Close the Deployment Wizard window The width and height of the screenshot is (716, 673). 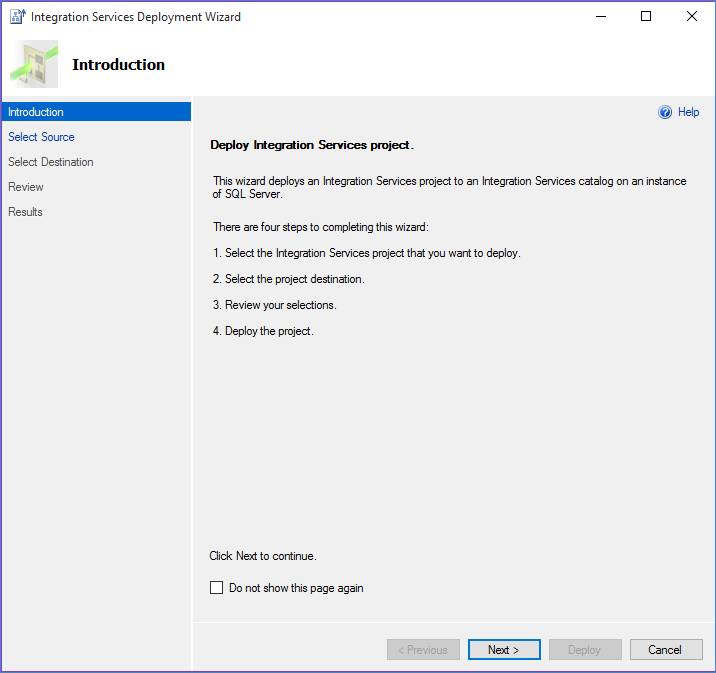(691, 16)
